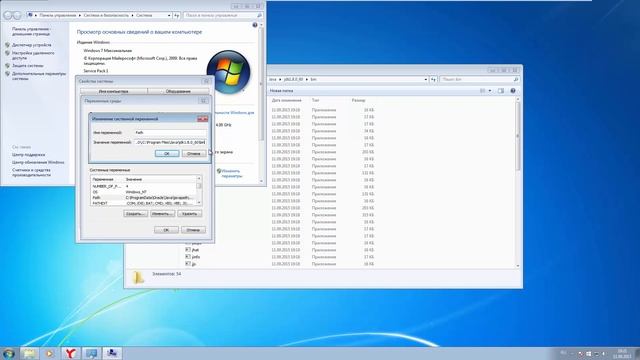
Task: Open the Windows Start menu orb
Action: click(x=8, y=353)
